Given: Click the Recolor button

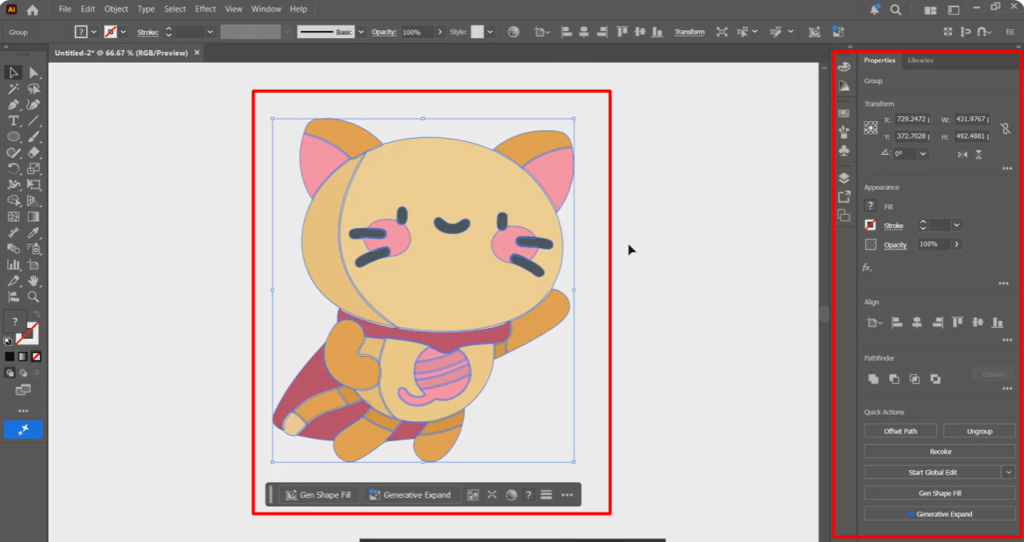Looking at the screenshot, I should (x=940, y=451).
